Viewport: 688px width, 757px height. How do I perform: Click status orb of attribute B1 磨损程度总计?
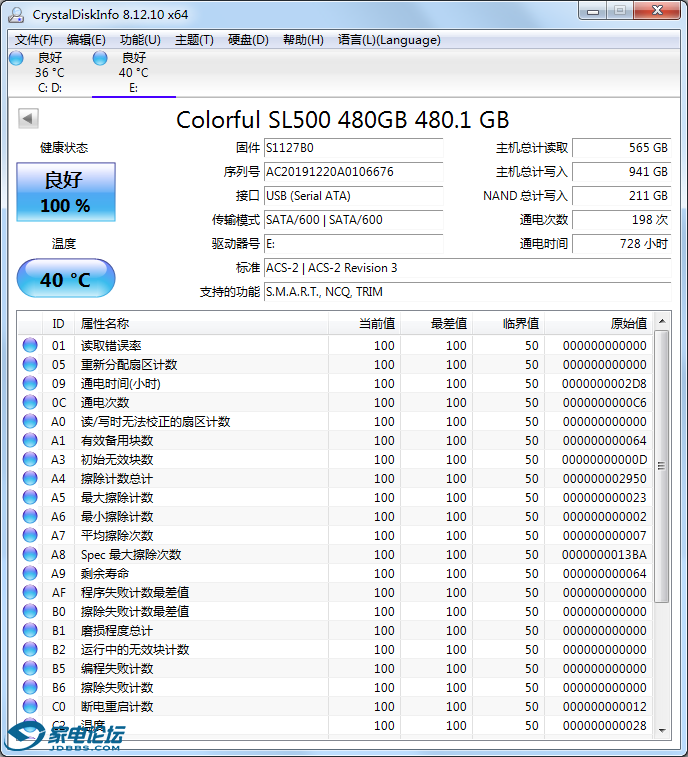(30, 630)
